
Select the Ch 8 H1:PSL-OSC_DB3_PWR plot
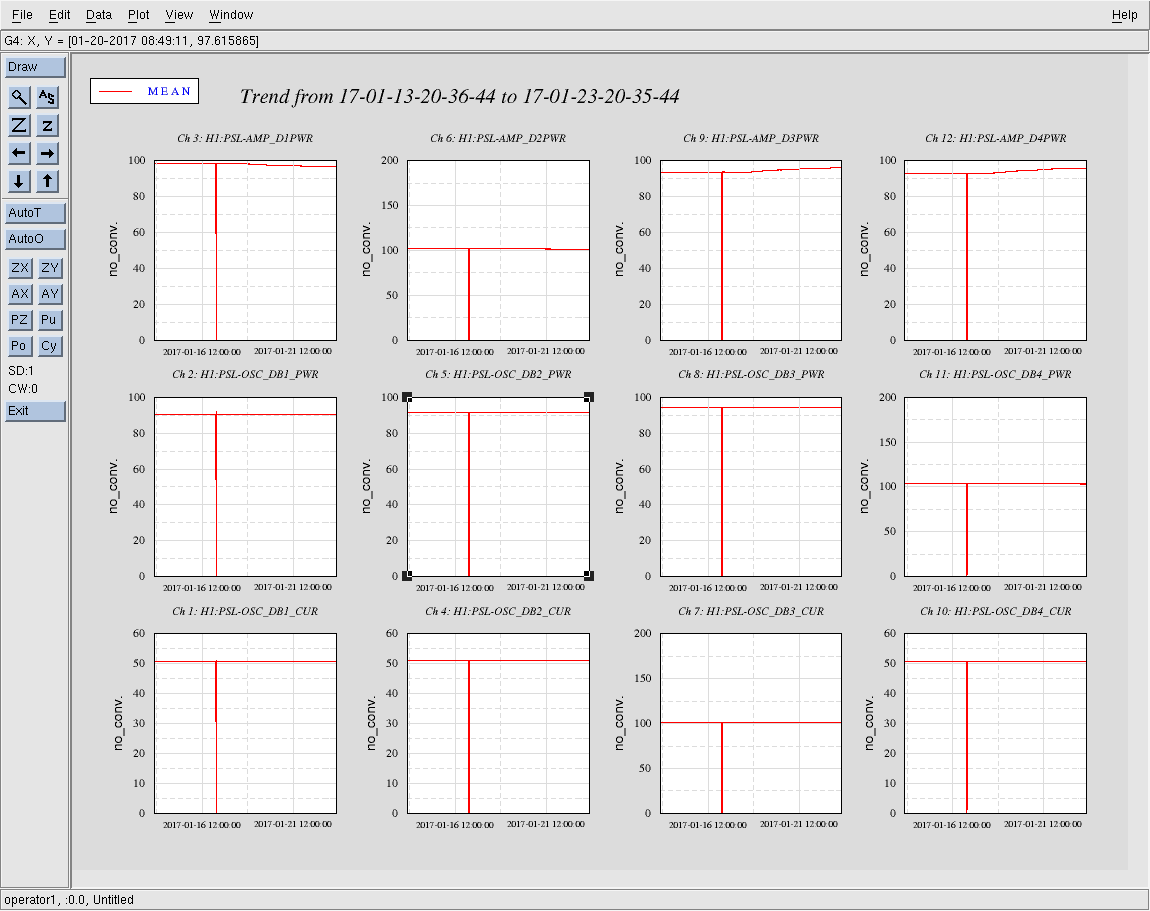751,487
